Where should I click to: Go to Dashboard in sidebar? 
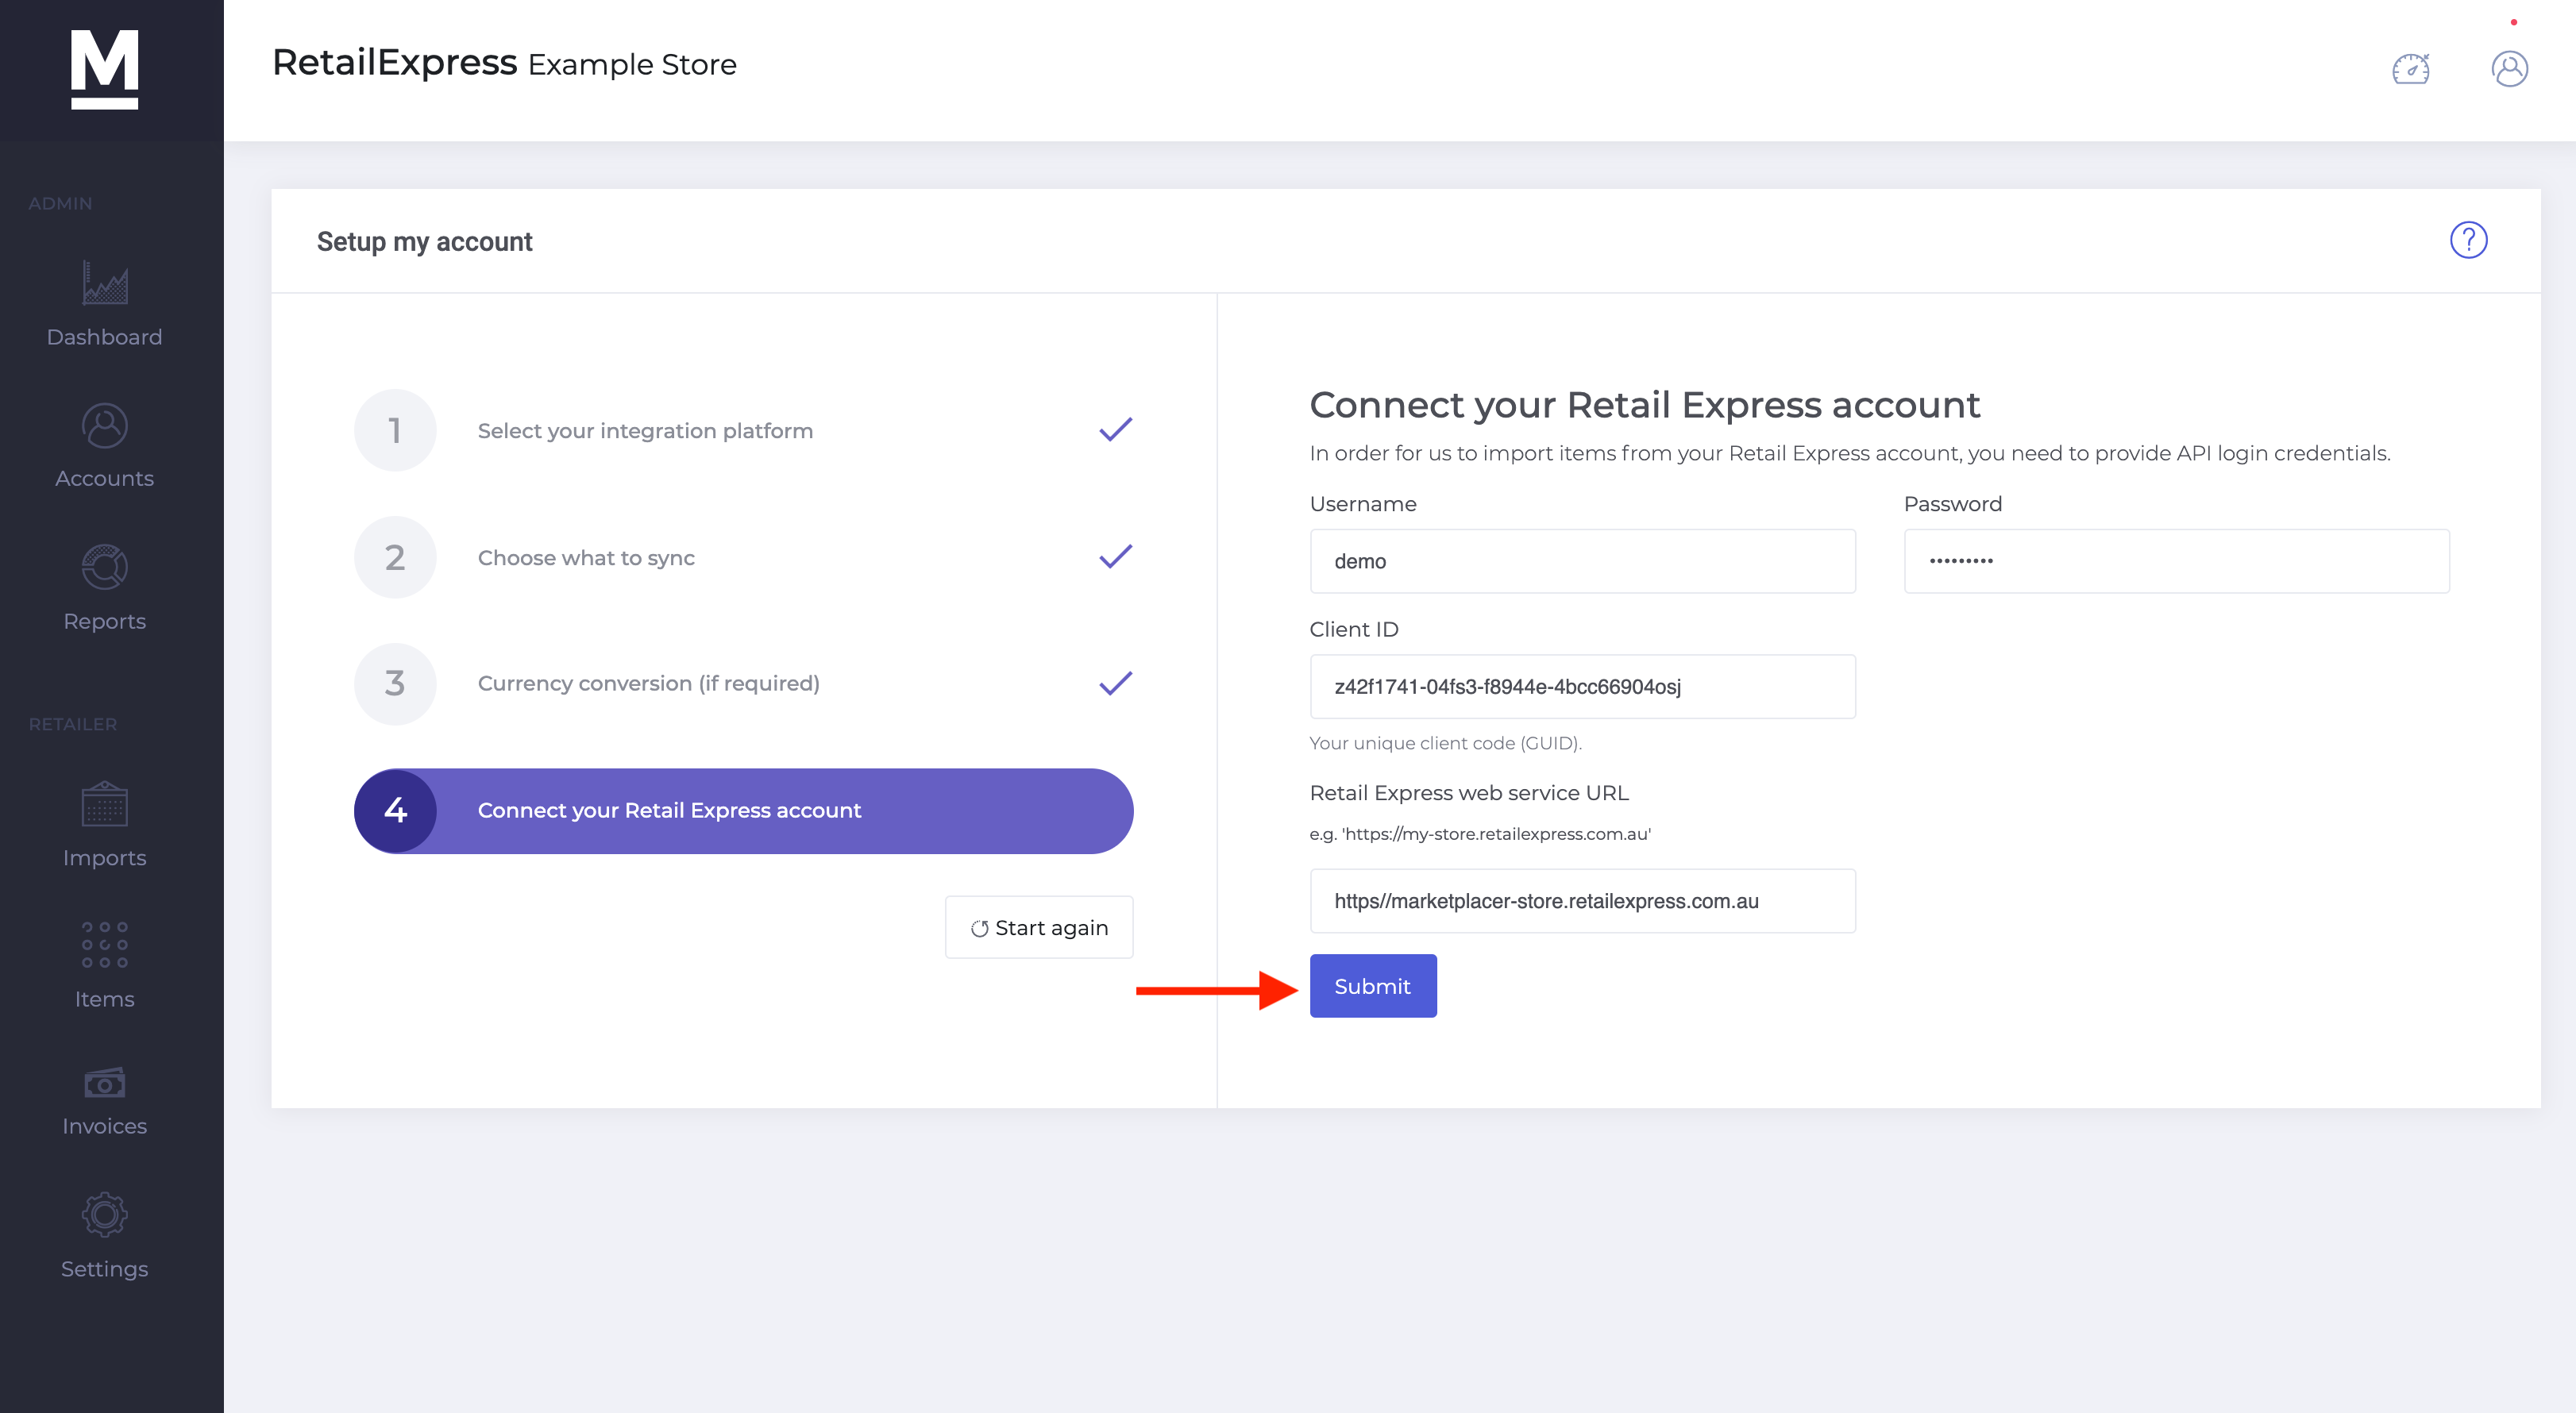[x=104, y=337]
